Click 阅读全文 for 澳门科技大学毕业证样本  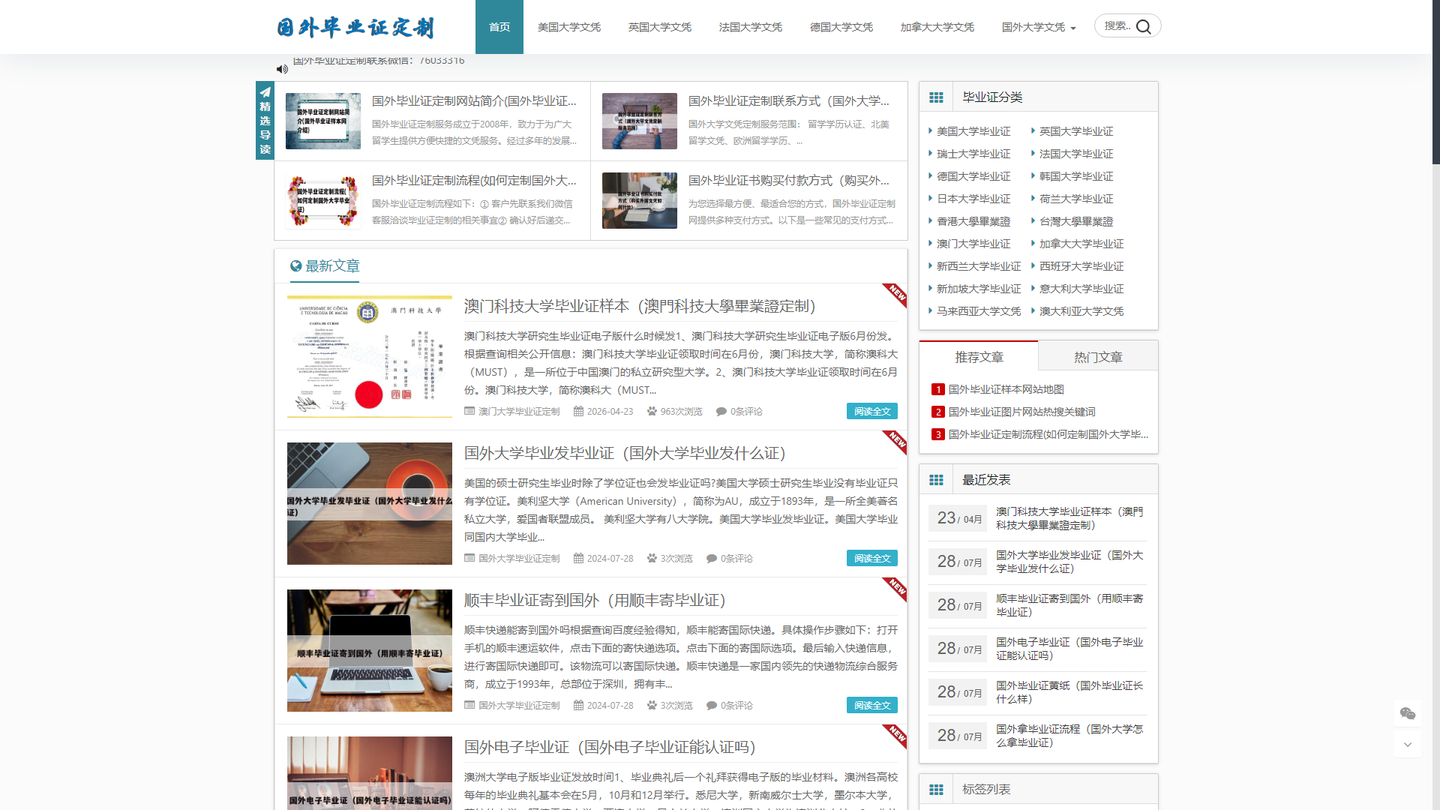[x=872, y=411]
